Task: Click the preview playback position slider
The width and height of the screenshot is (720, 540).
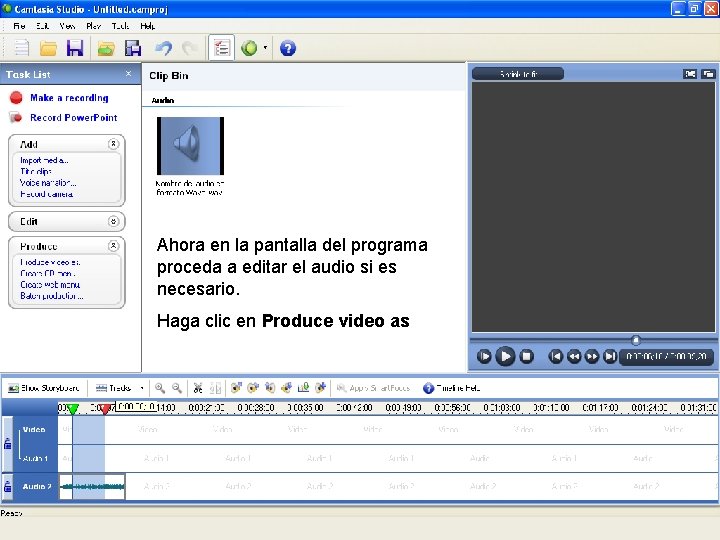Action: click(636, 340)
